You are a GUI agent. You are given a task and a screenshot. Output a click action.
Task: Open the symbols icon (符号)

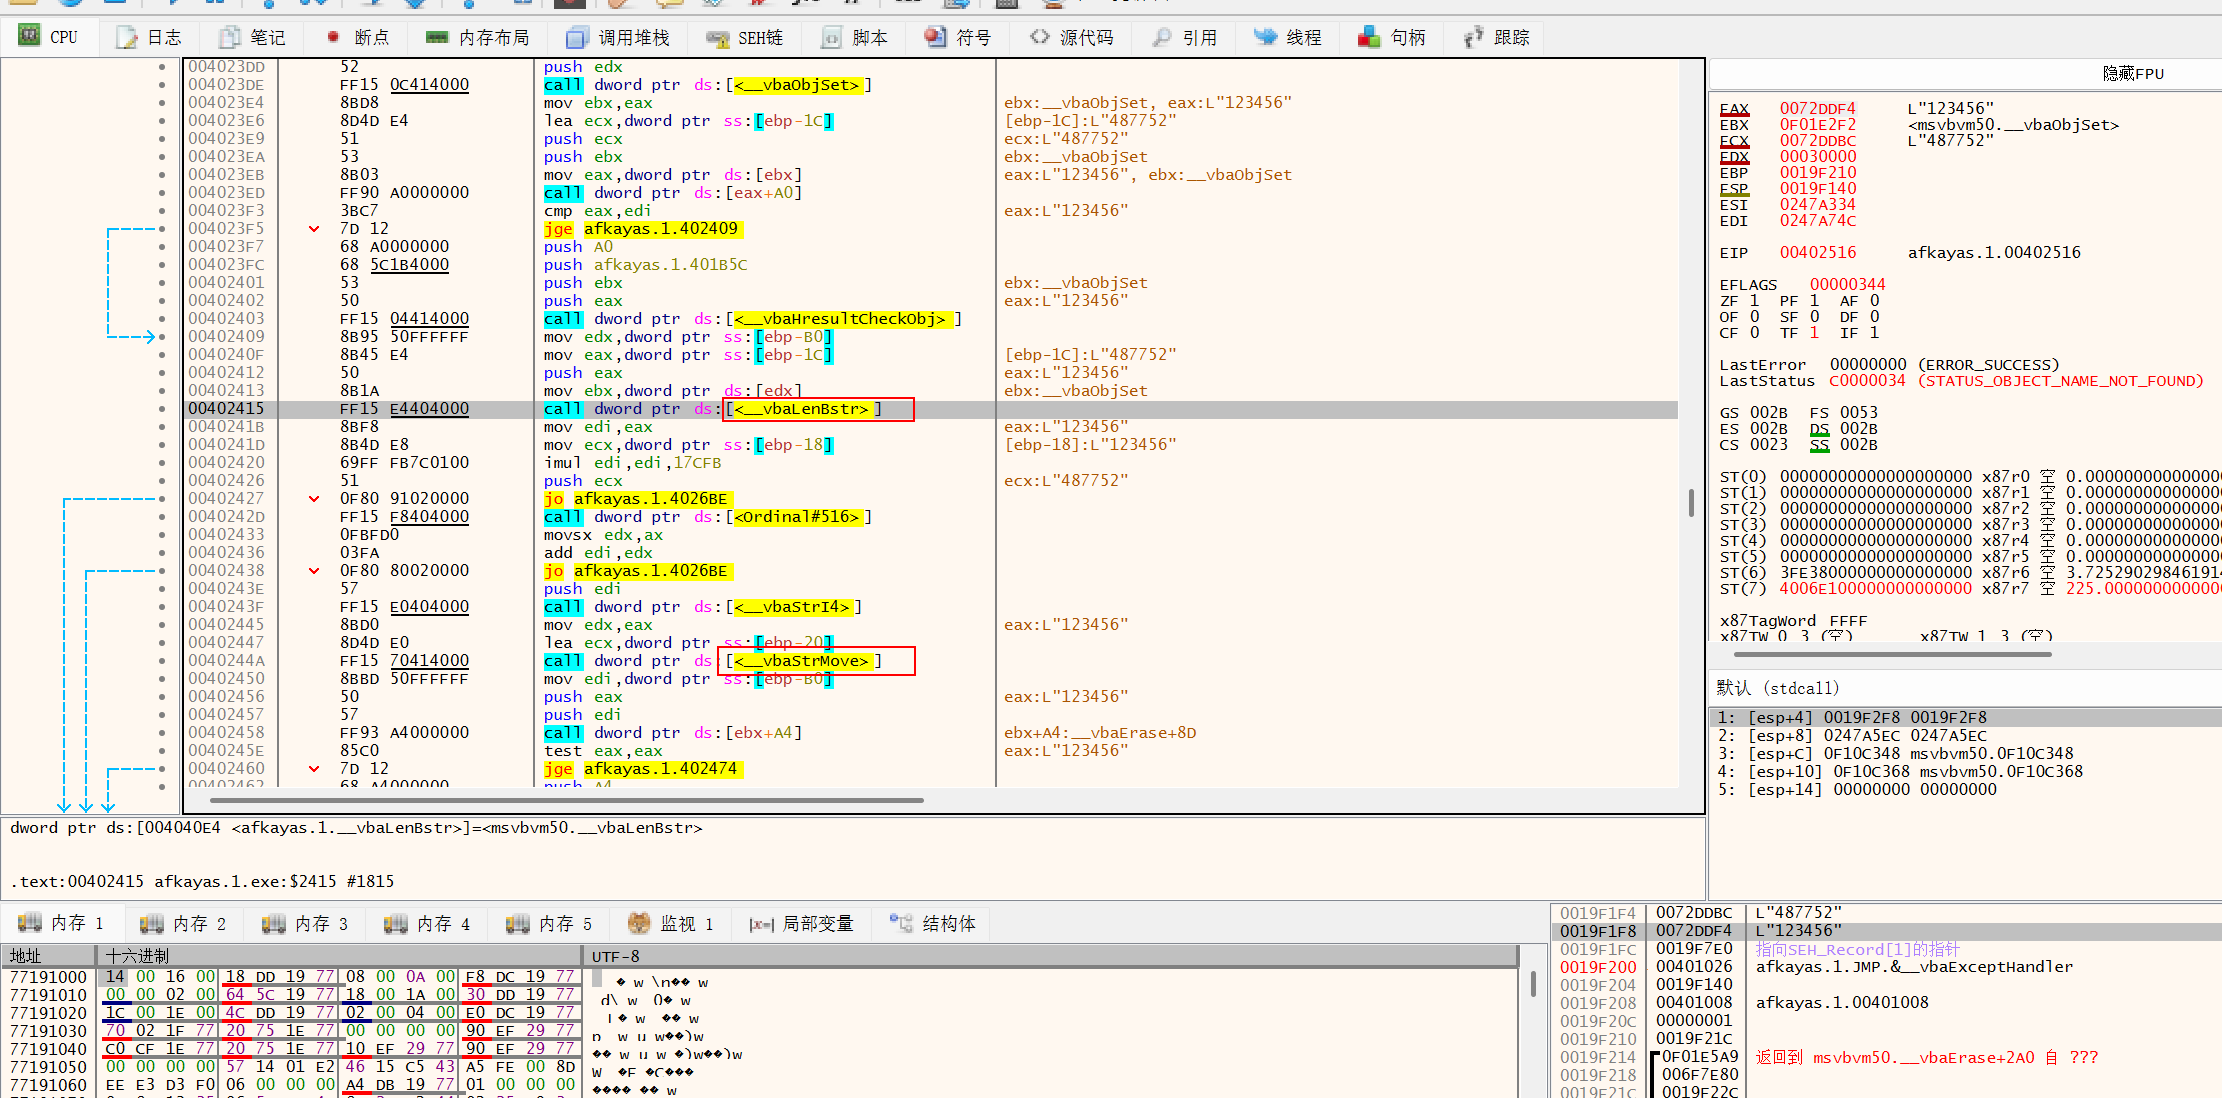click(935, 37)
